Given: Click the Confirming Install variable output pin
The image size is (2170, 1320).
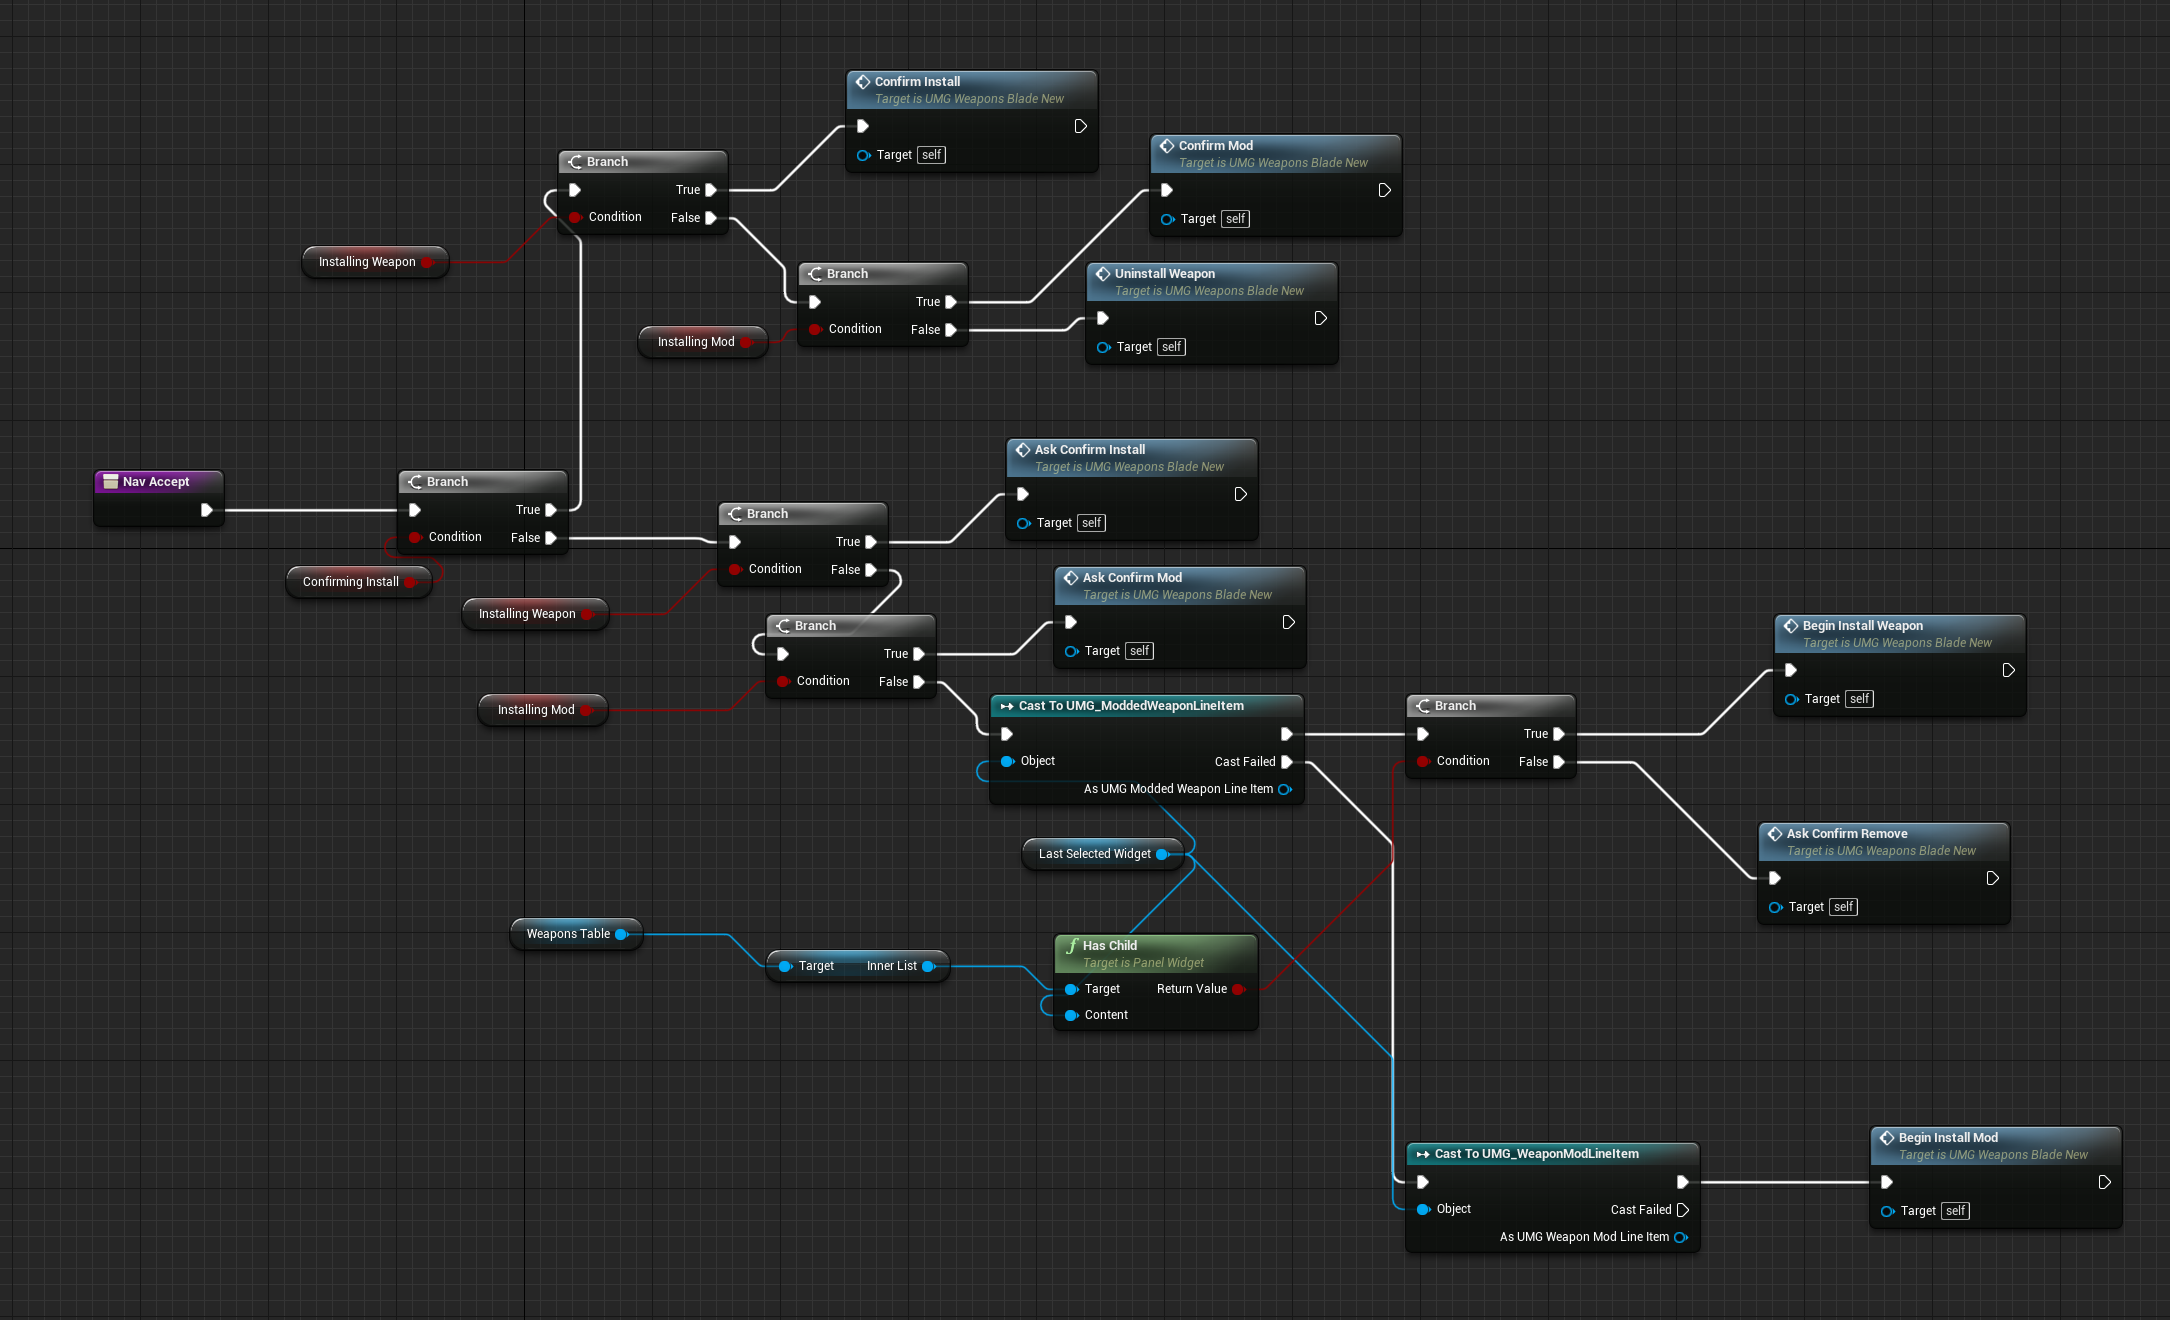Looking at the screenshot, I should [x=410, y=582].
